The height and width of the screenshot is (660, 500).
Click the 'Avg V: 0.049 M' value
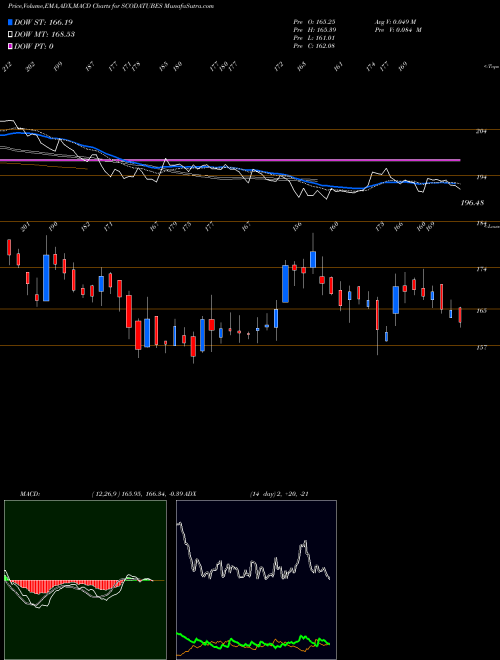tap(395, 22)
